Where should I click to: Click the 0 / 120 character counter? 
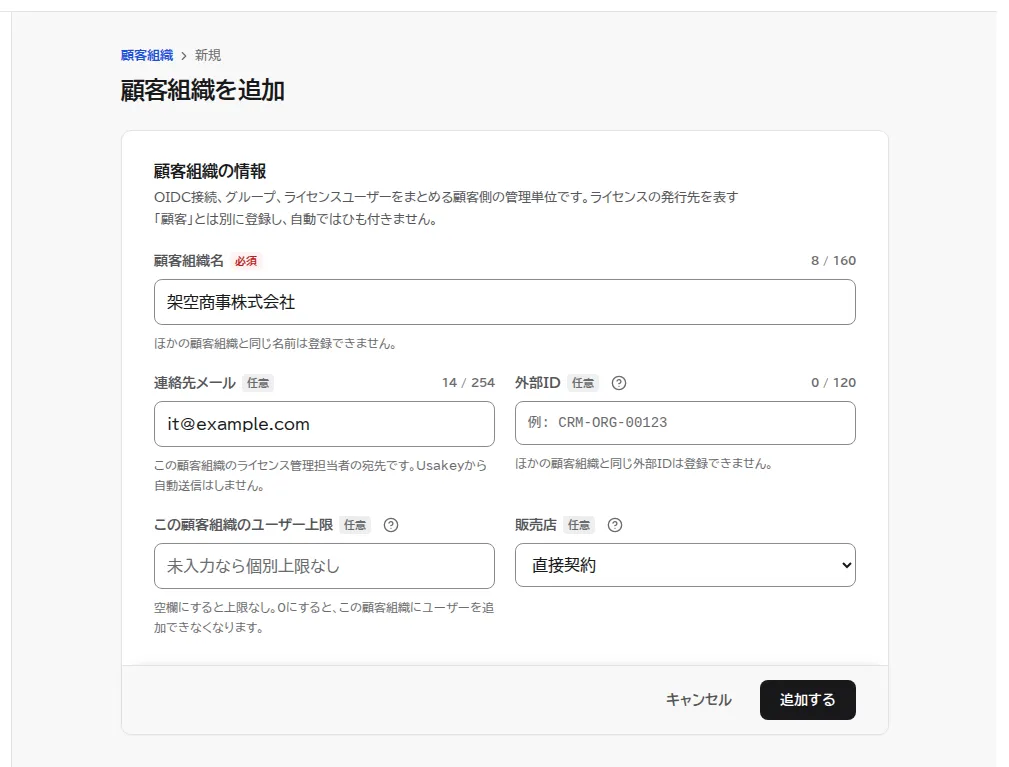pos(833,383)
